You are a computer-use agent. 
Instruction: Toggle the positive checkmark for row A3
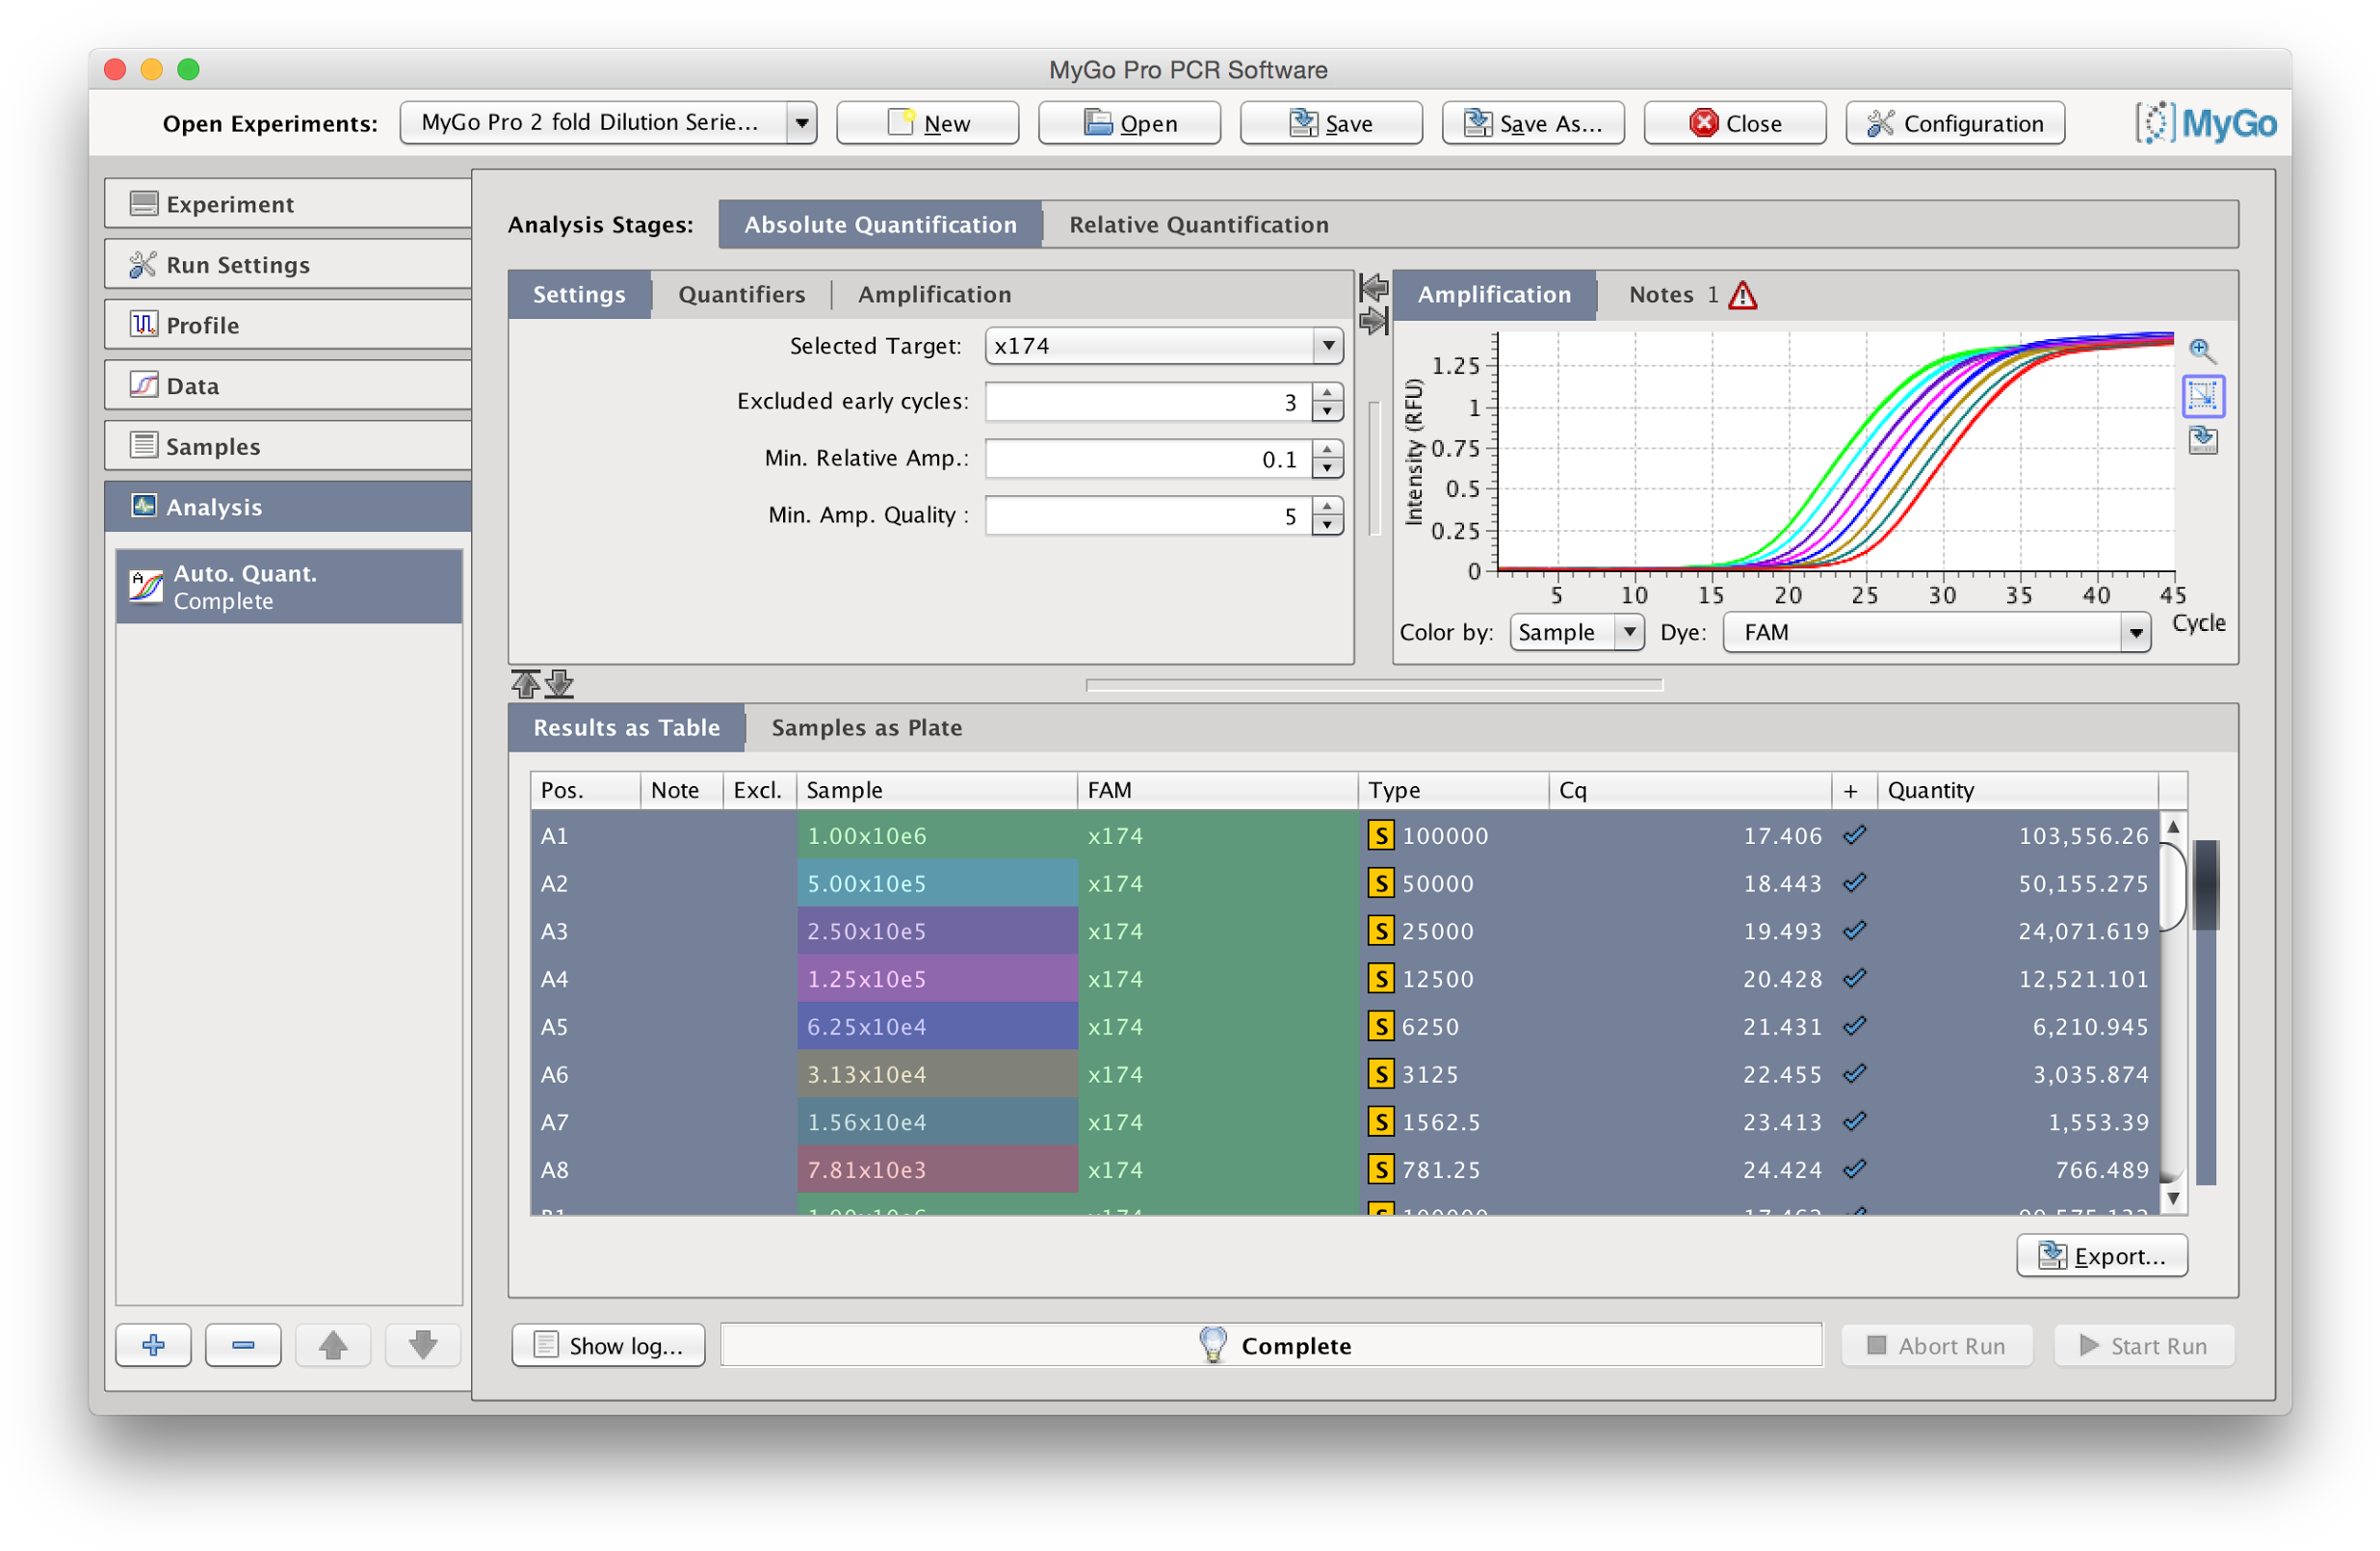click(x=1855, y=931)
